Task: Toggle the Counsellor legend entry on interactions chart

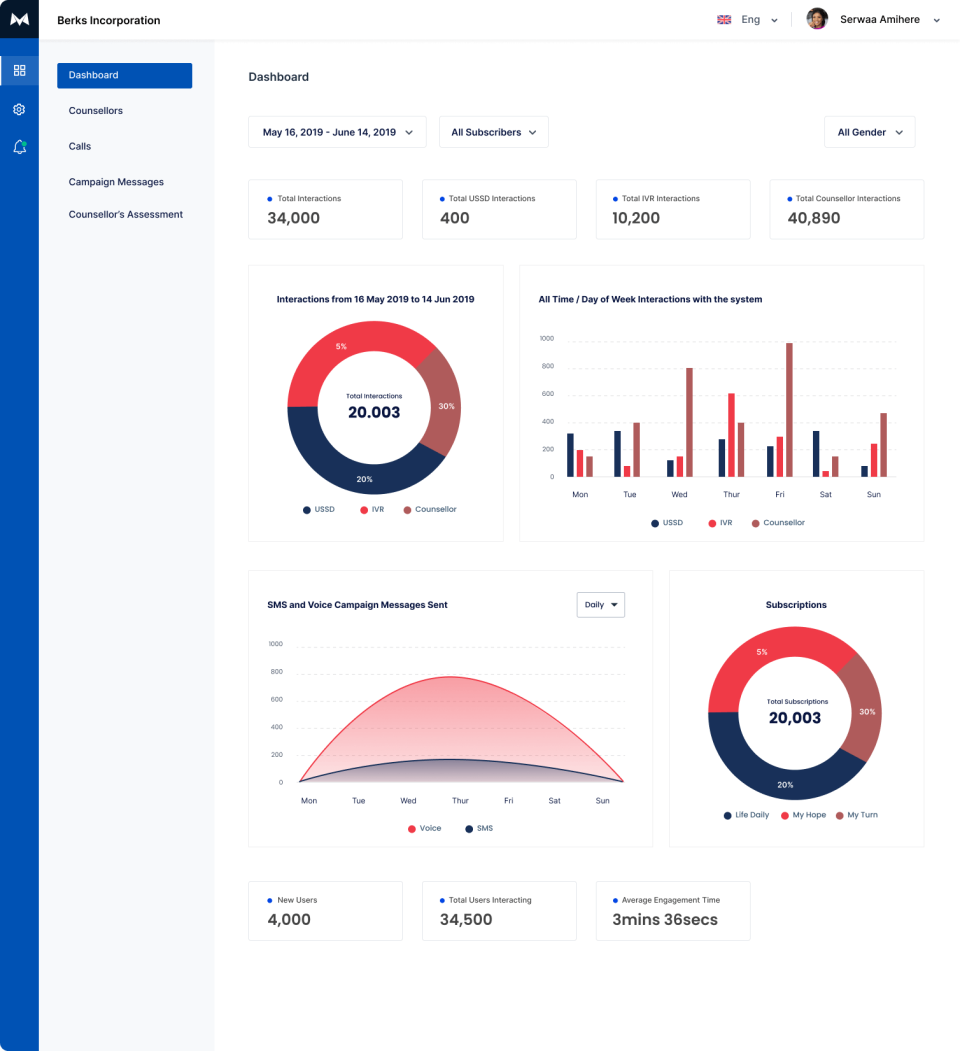Action: 405,509
